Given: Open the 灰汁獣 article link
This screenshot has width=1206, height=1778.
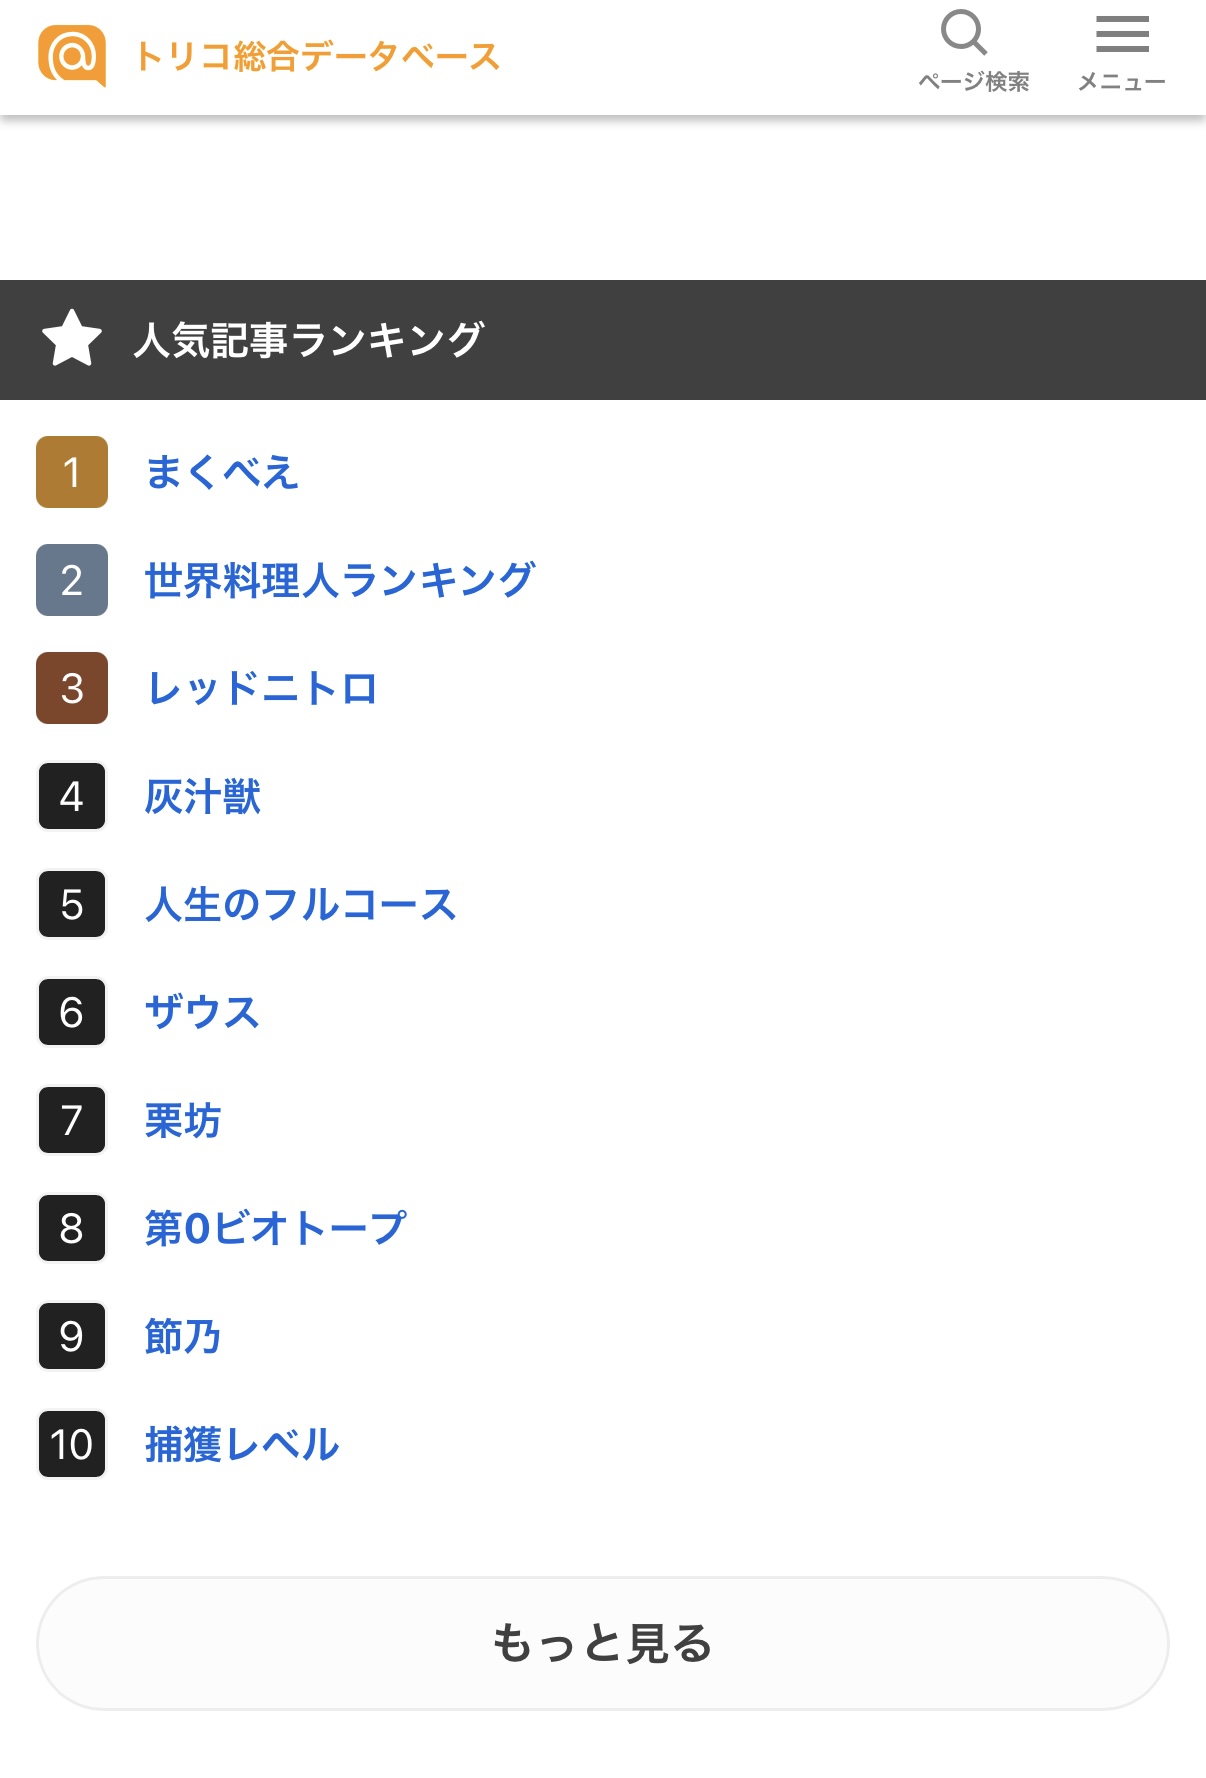Looking at the screenshot, I should [203, 797].
